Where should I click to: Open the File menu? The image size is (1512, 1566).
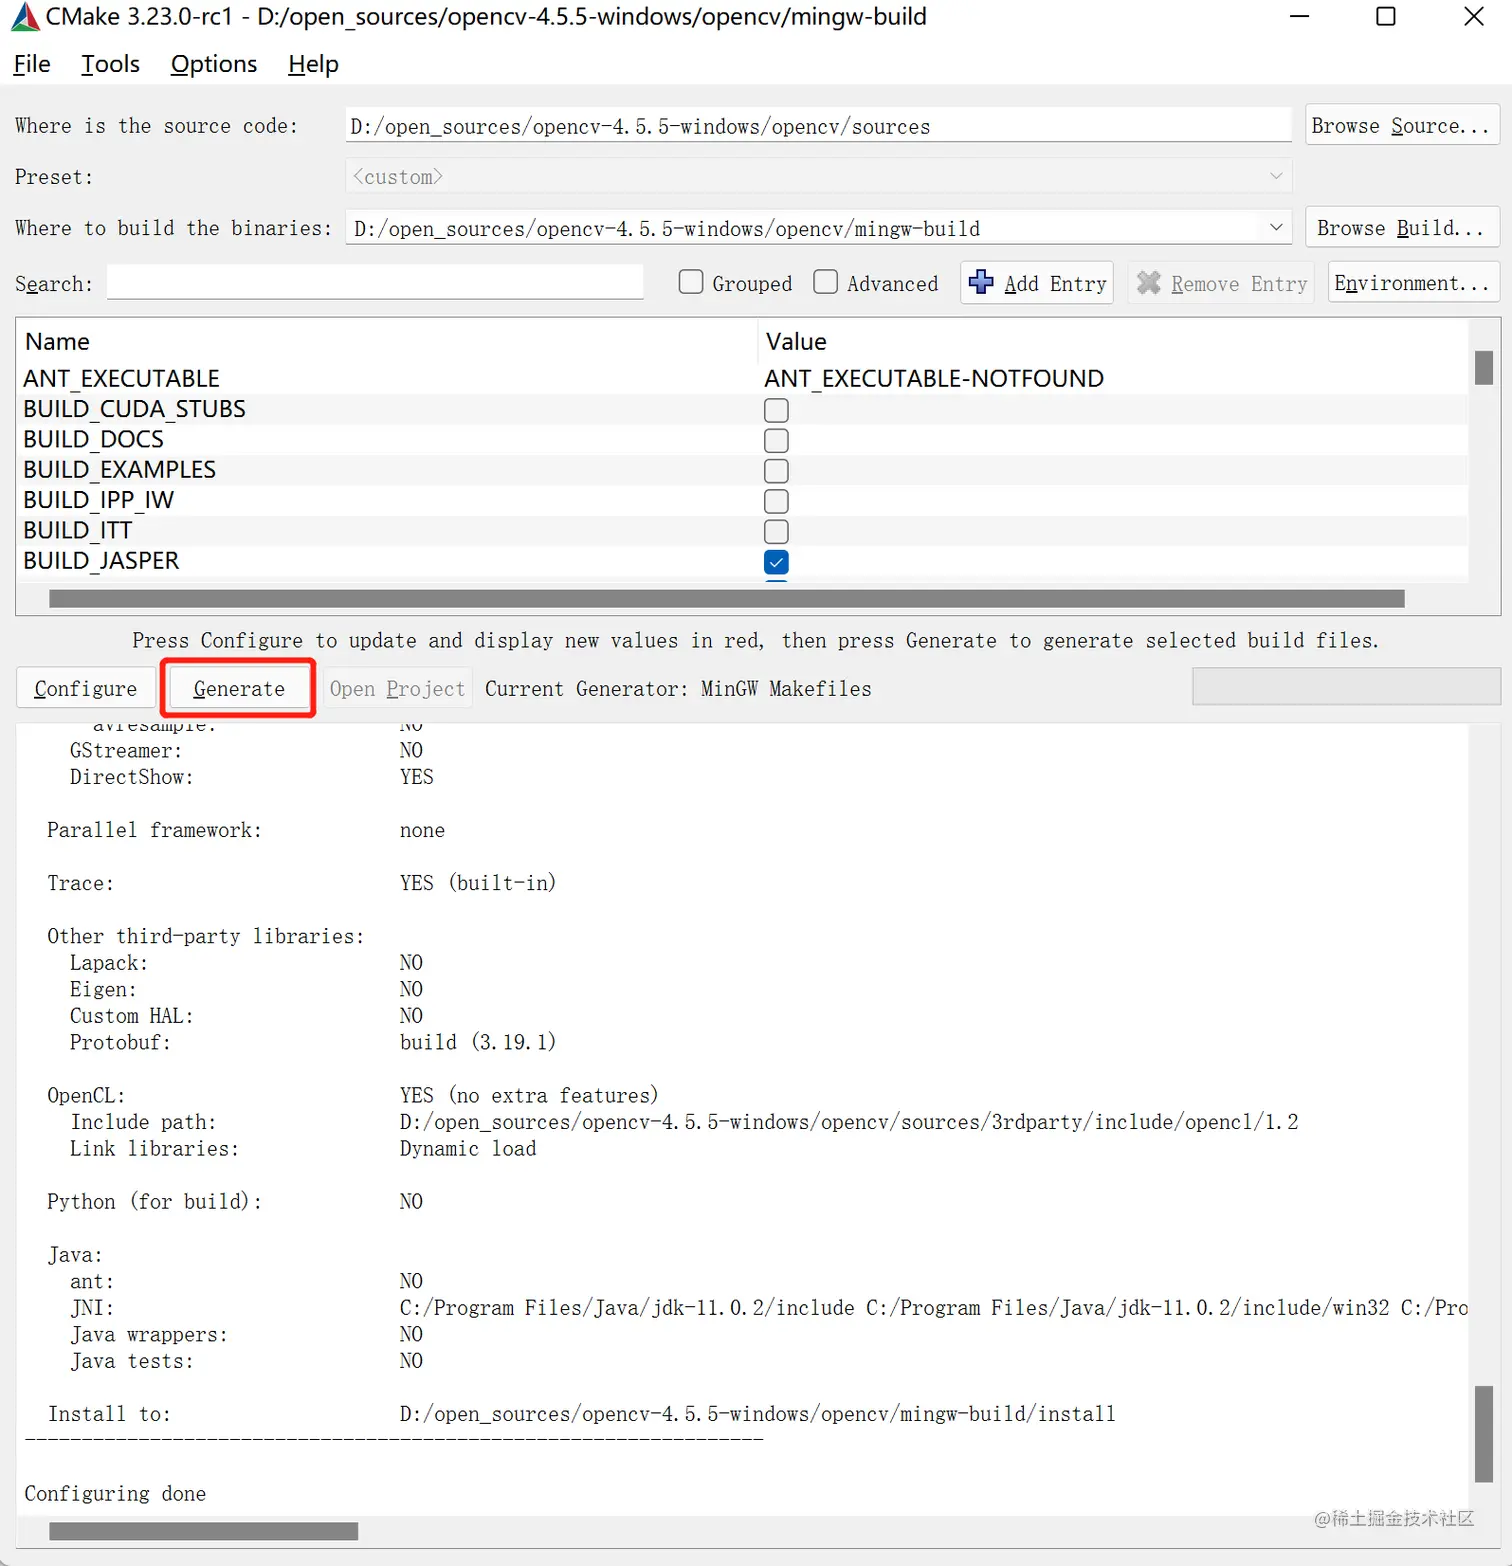coord(32,64)
